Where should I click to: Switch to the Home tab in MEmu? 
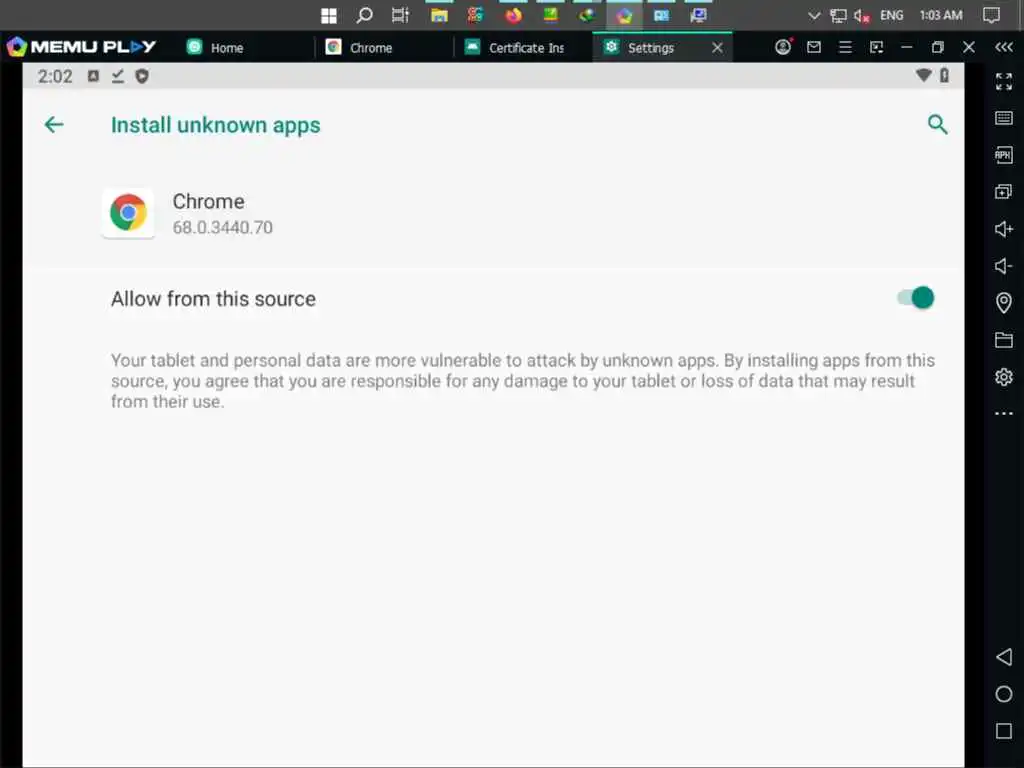[216, 47]
